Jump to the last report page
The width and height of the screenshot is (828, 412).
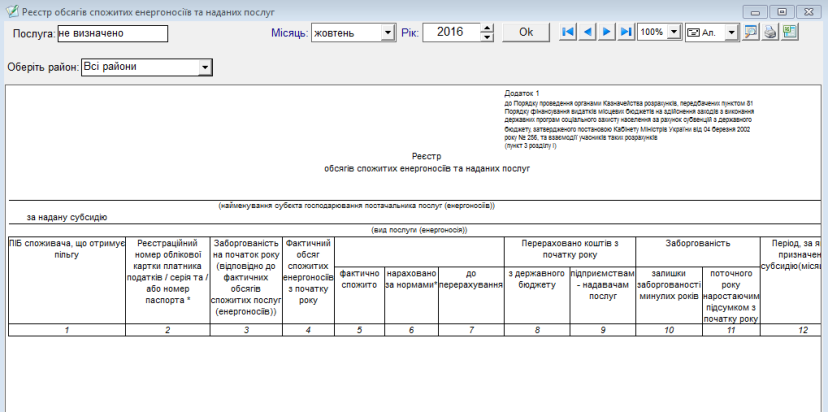626,32
